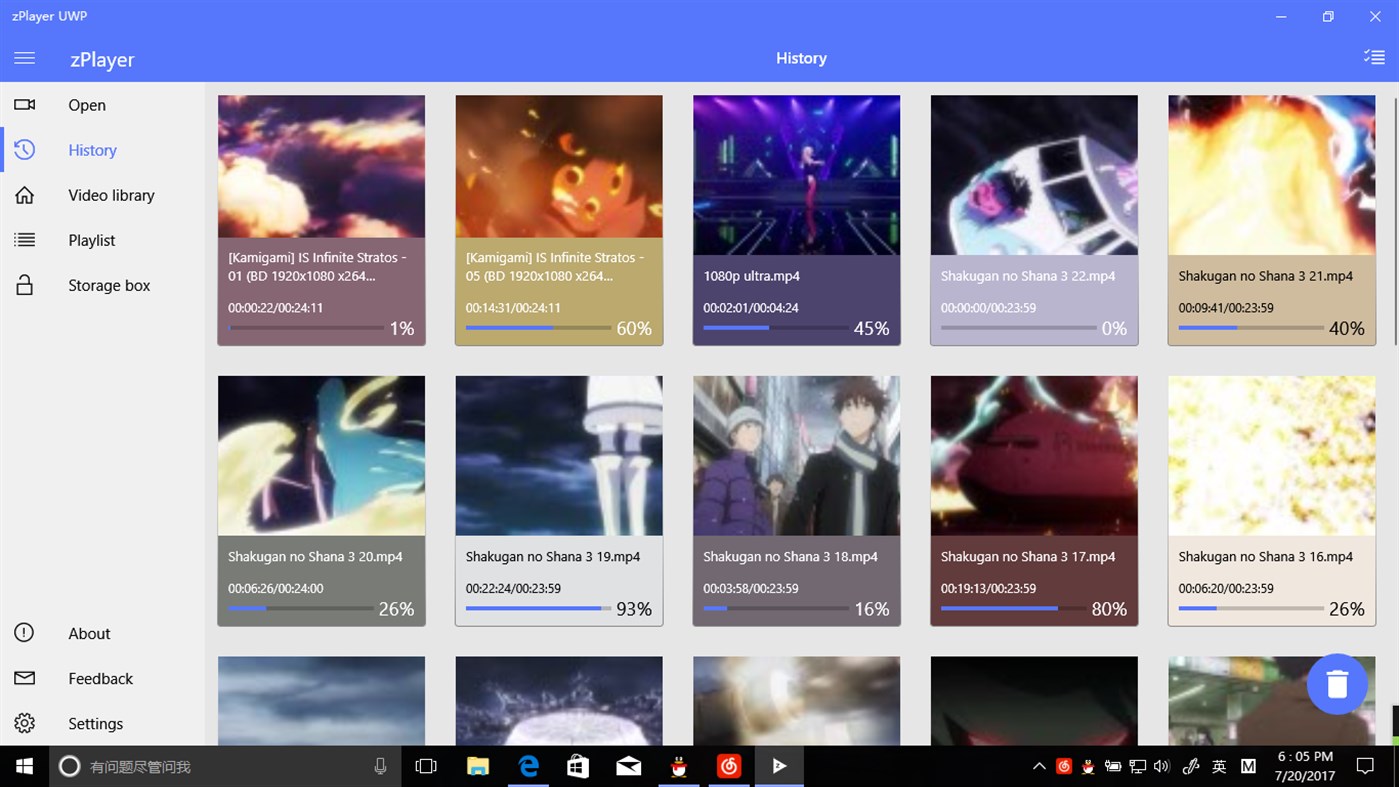The width and height of the screenshot is (1399, 787).
Task: Play [Kamigami] IS Infinite Stratos - 01
Action: click(321, 165)
